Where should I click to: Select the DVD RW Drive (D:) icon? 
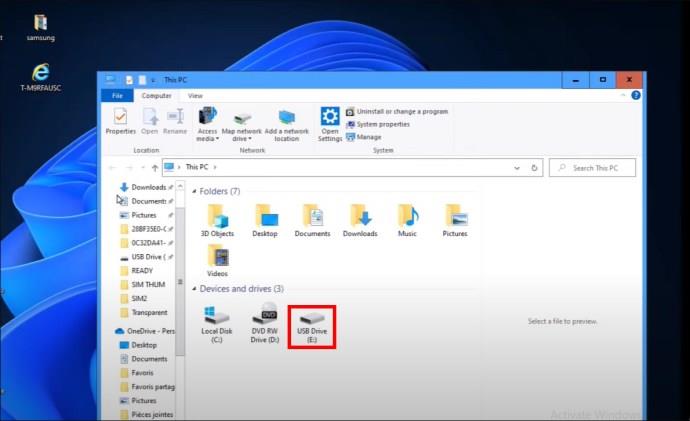click(265, 323)
